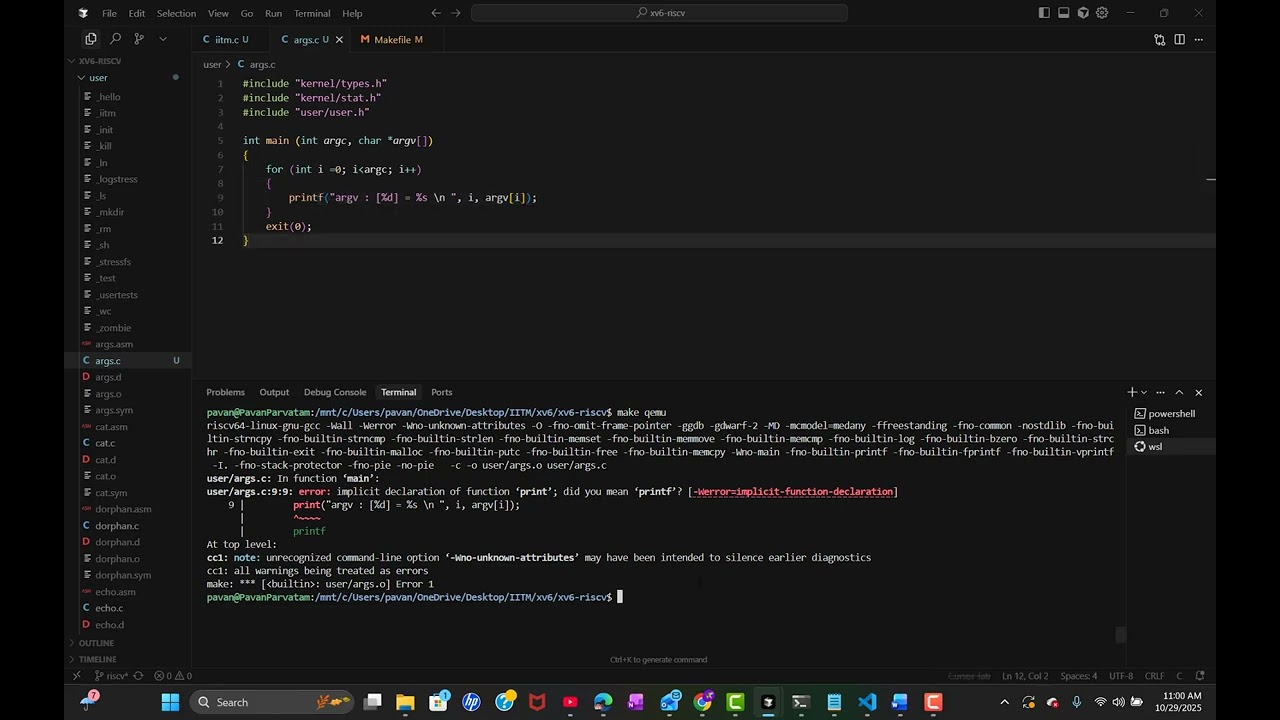Collapse the XV6-RISCV explorer section
Viewport: 1280px width, 720px height.
pyautogui.click(x=100, y=61)
